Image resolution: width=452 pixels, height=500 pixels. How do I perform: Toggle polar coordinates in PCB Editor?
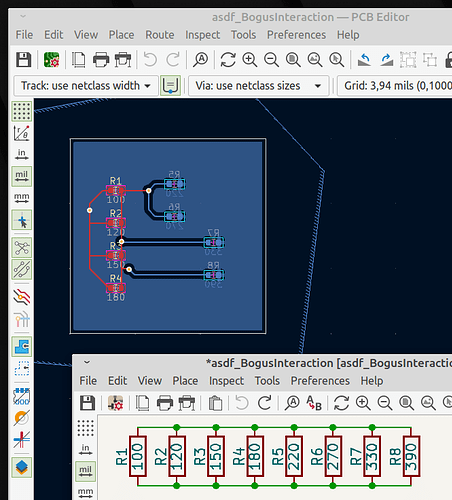tap(22, 133)
